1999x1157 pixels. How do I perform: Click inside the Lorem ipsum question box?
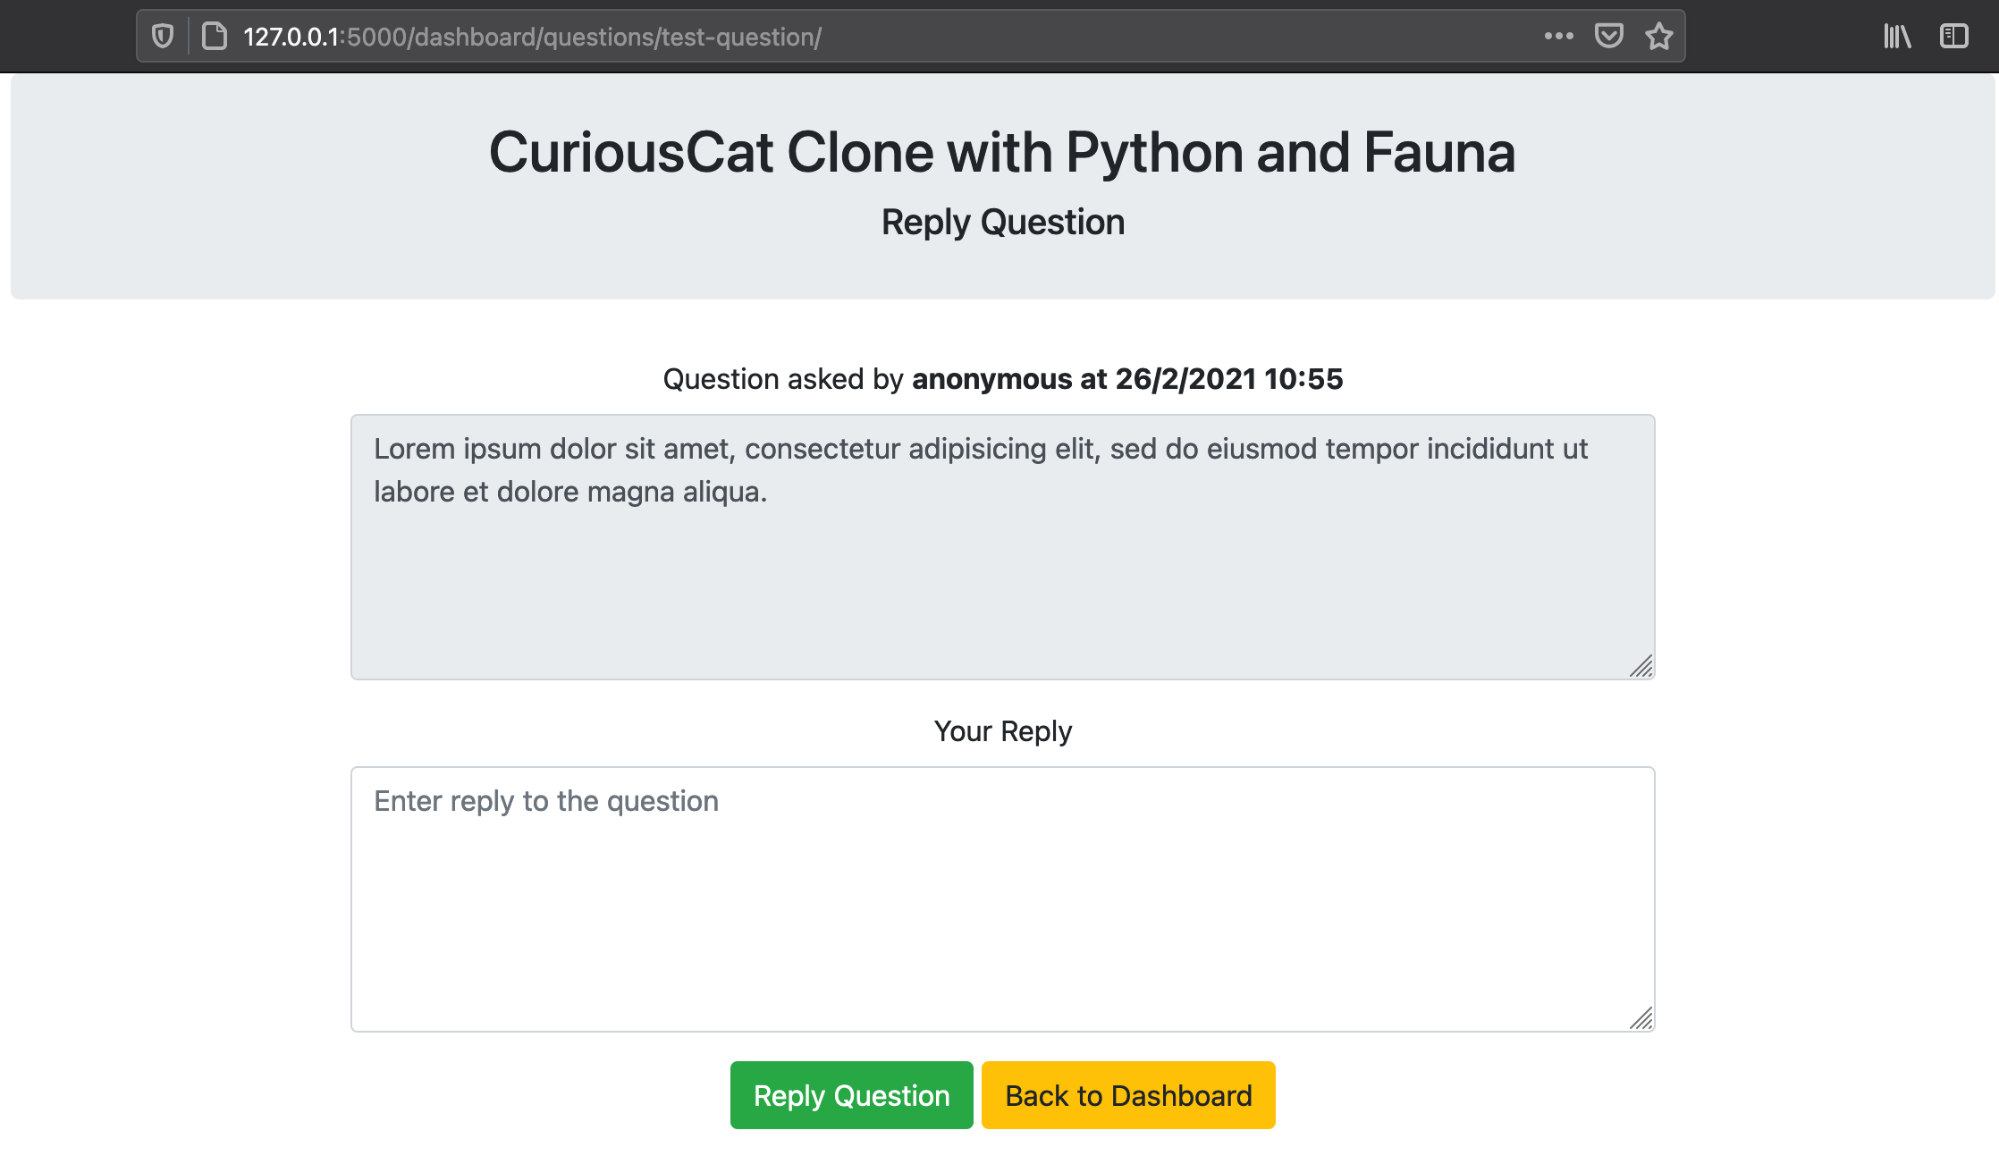click(x=1000, y=545)
